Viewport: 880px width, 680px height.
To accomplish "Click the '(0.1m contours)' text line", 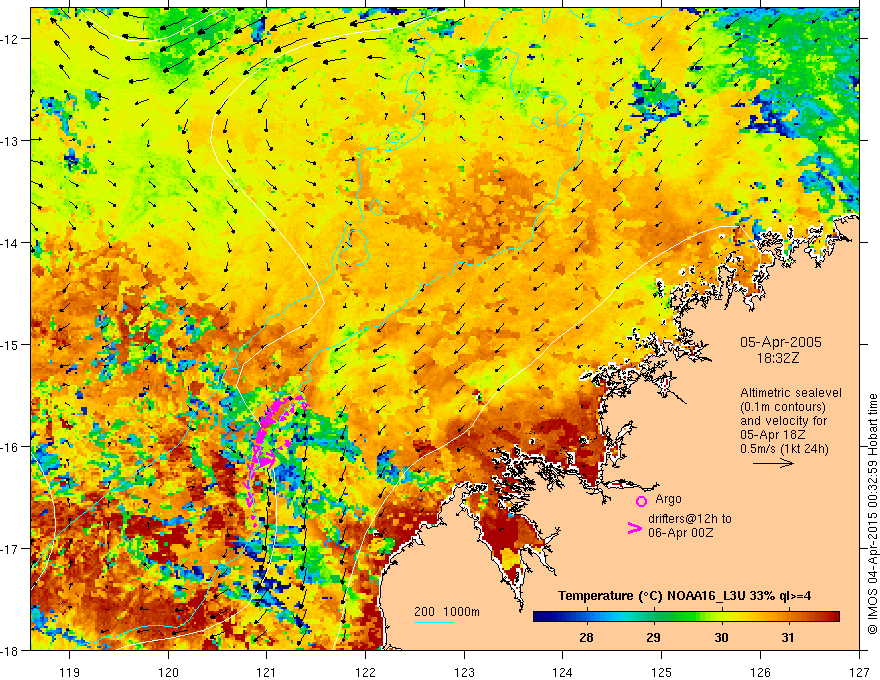I will (783, 407).
